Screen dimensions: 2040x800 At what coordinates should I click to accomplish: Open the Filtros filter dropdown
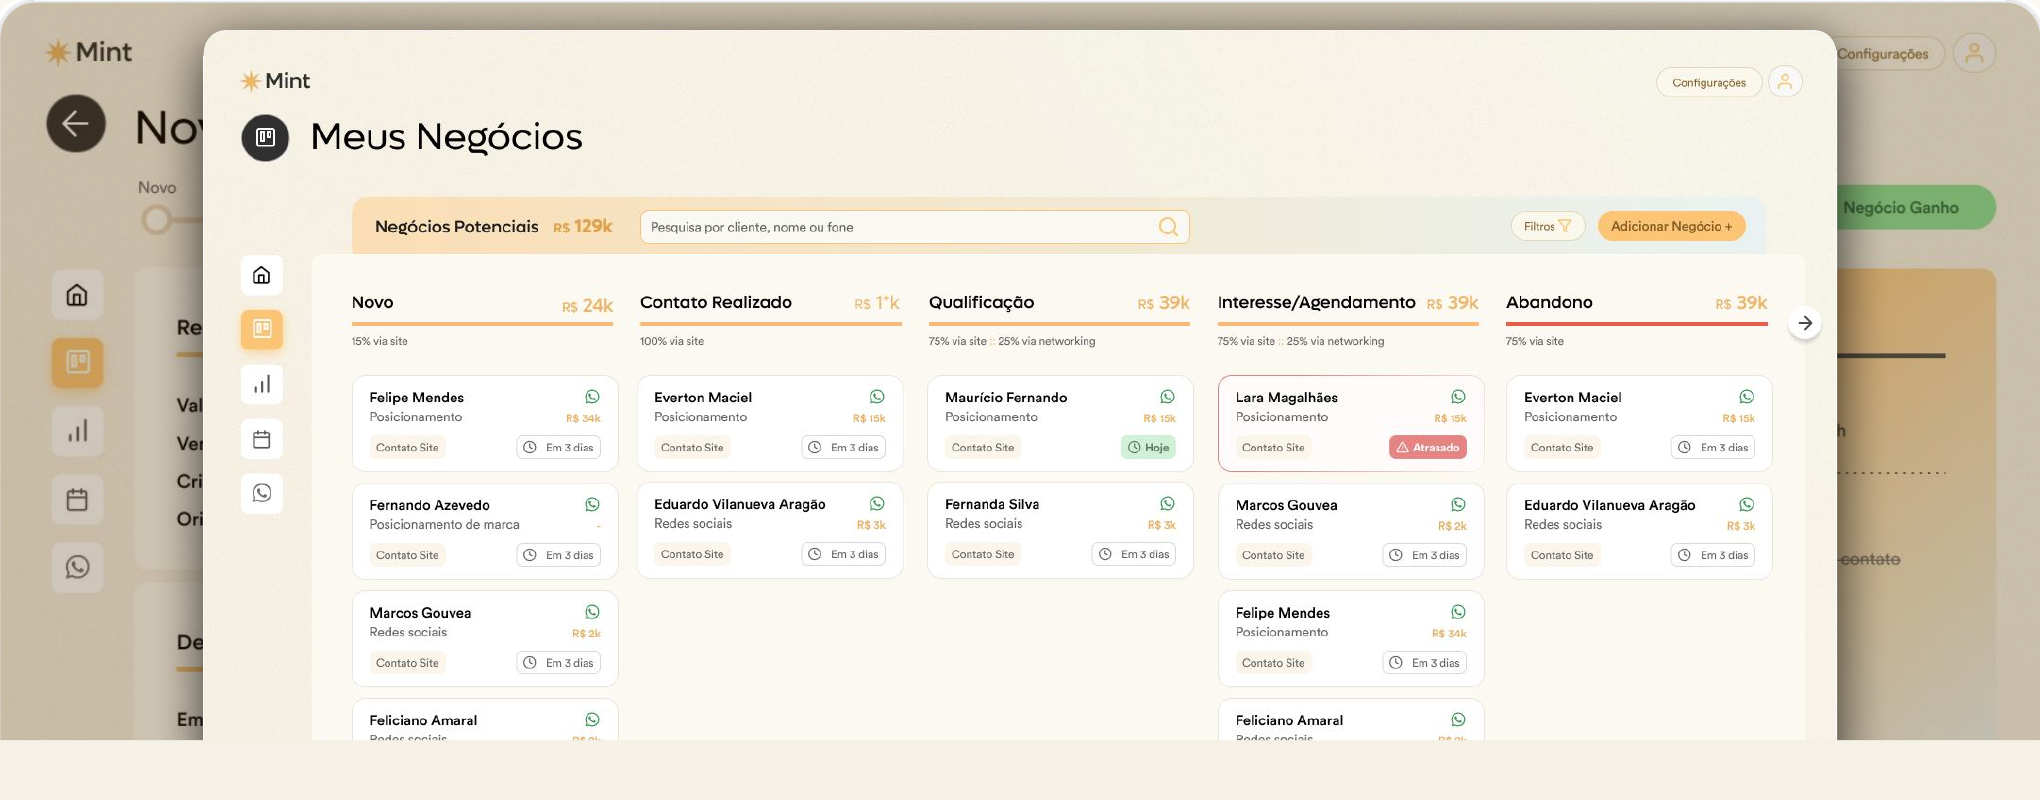[1547, 226]
